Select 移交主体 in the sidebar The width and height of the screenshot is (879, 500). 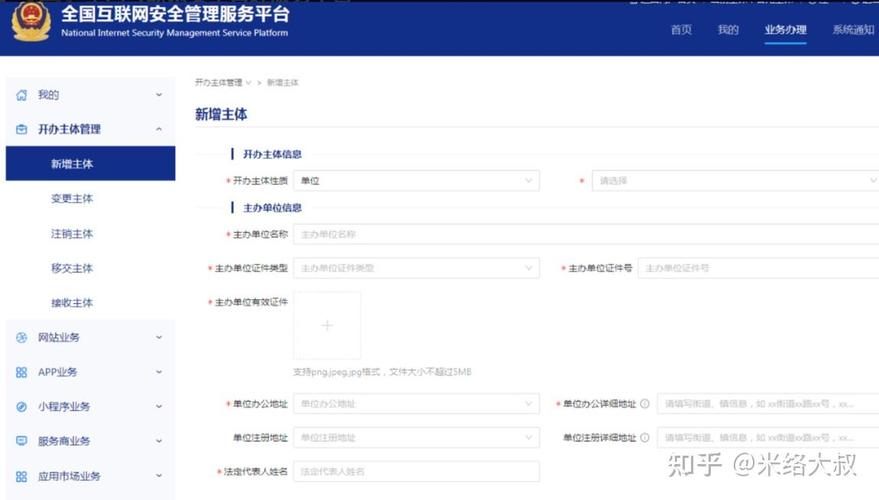(x=72, y=268)
